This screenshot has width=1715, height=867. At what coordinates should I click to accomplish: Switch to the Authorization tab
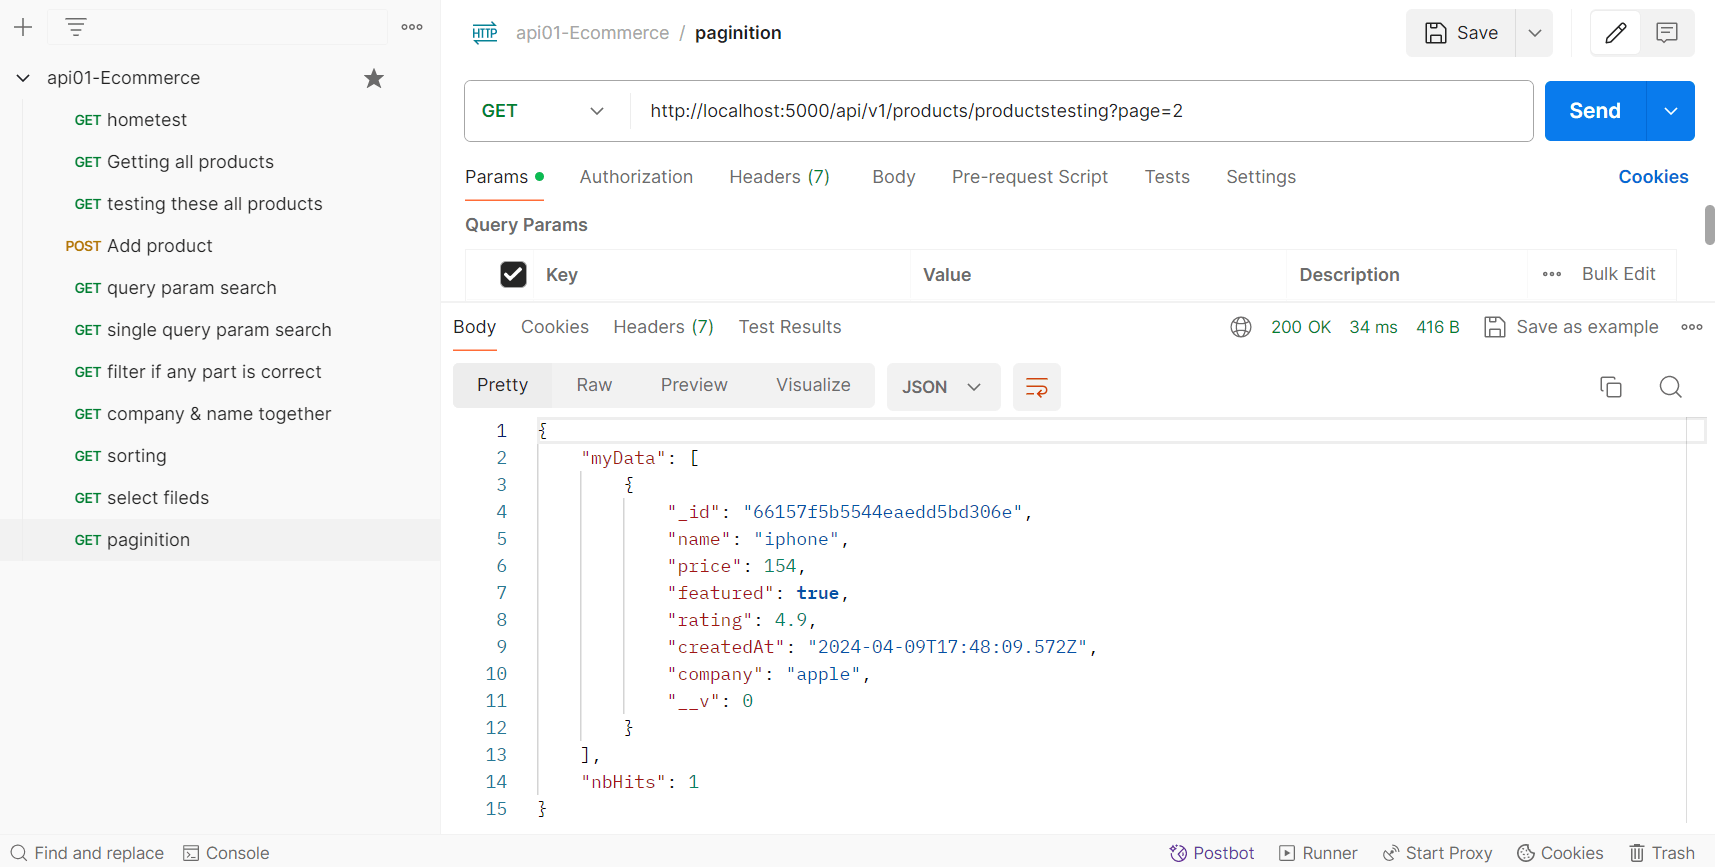click(x=636, y=177)
